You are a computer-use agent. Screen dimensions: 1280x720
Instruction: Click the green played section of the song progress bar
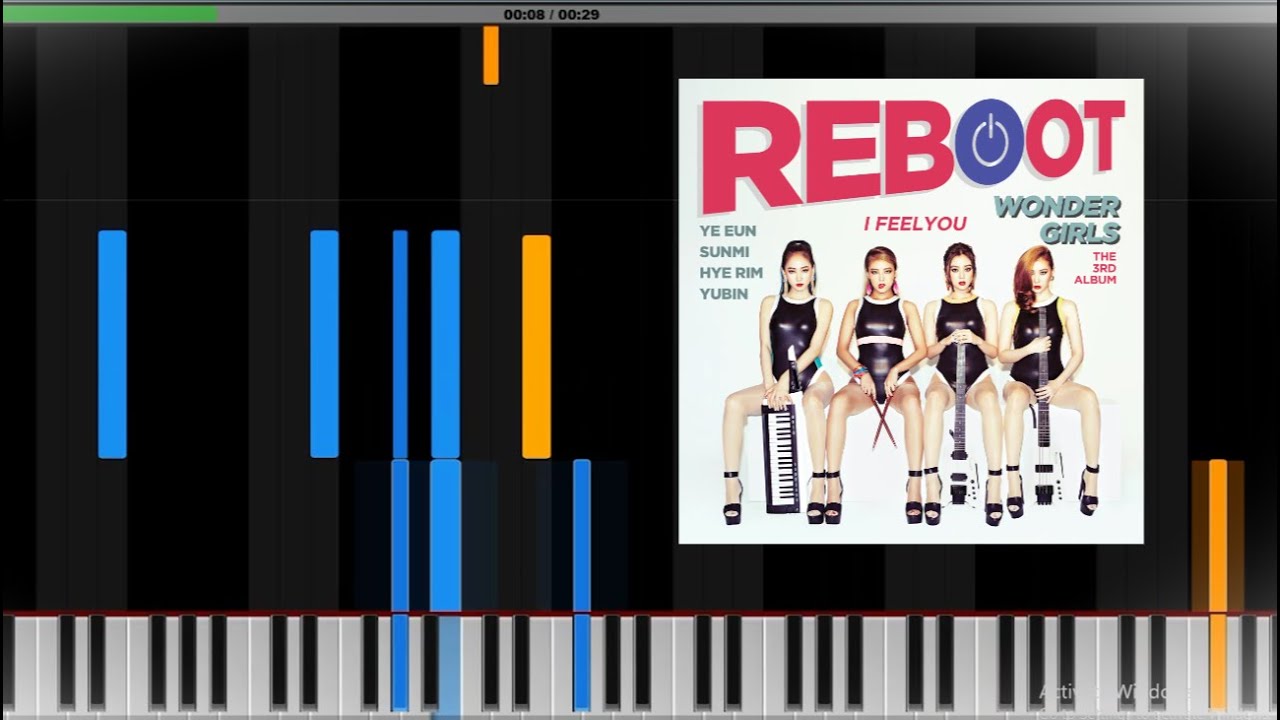(110, 14)
